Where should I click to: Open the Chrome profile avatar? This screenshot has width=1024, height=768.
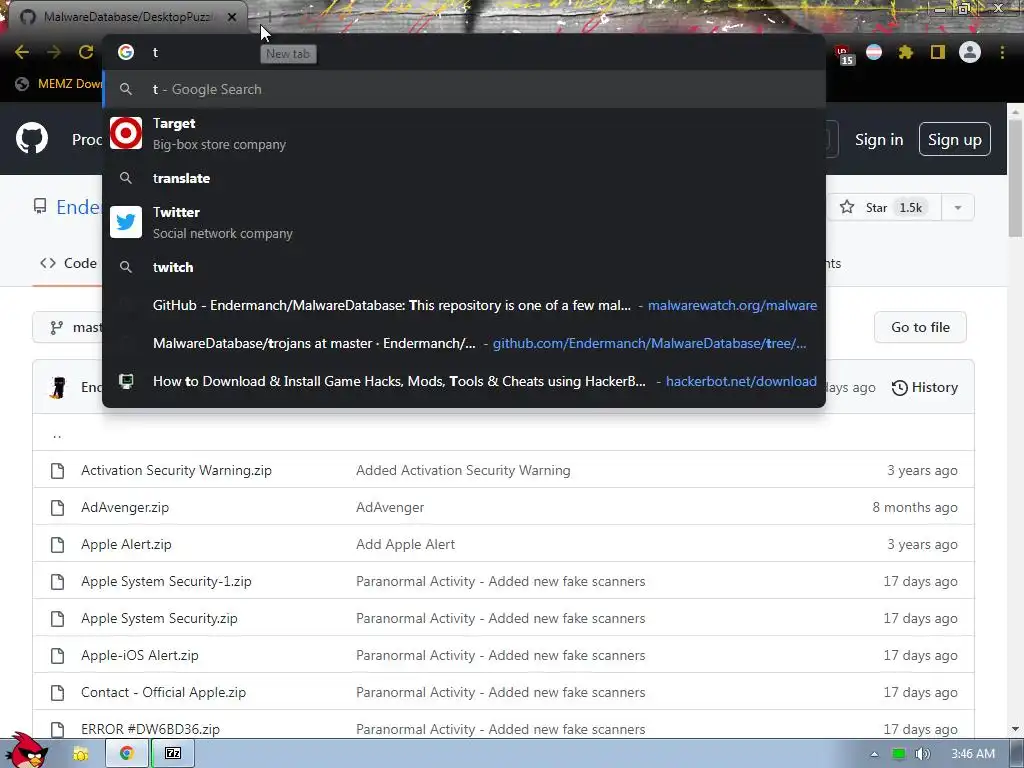tap(970, 52)
